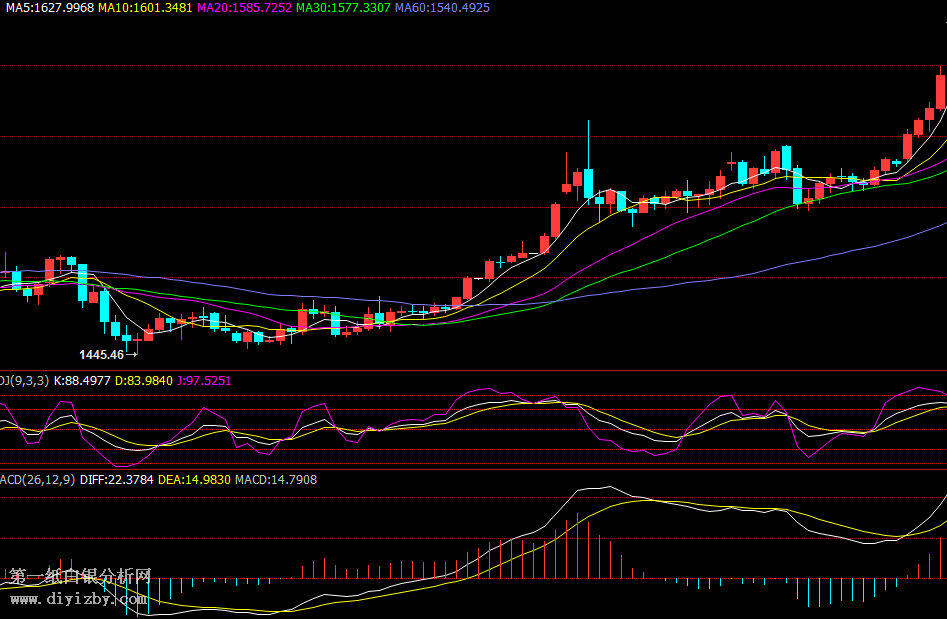Screen dimensions: 947x619
Task: Click the MACD:14.7908 histogram value label
Action: coord(275,480)
